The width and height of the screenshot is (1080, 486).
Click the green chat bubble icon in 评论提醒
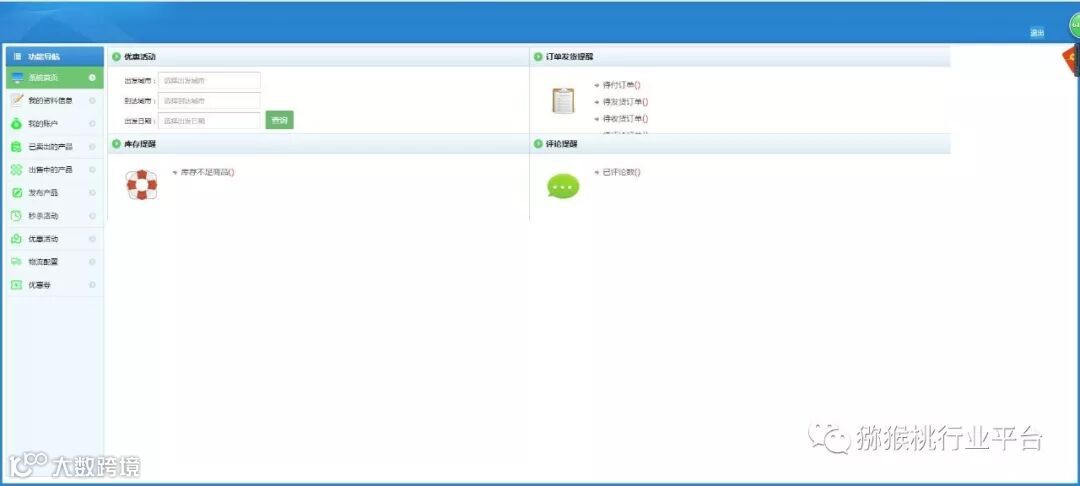(563, 187)
